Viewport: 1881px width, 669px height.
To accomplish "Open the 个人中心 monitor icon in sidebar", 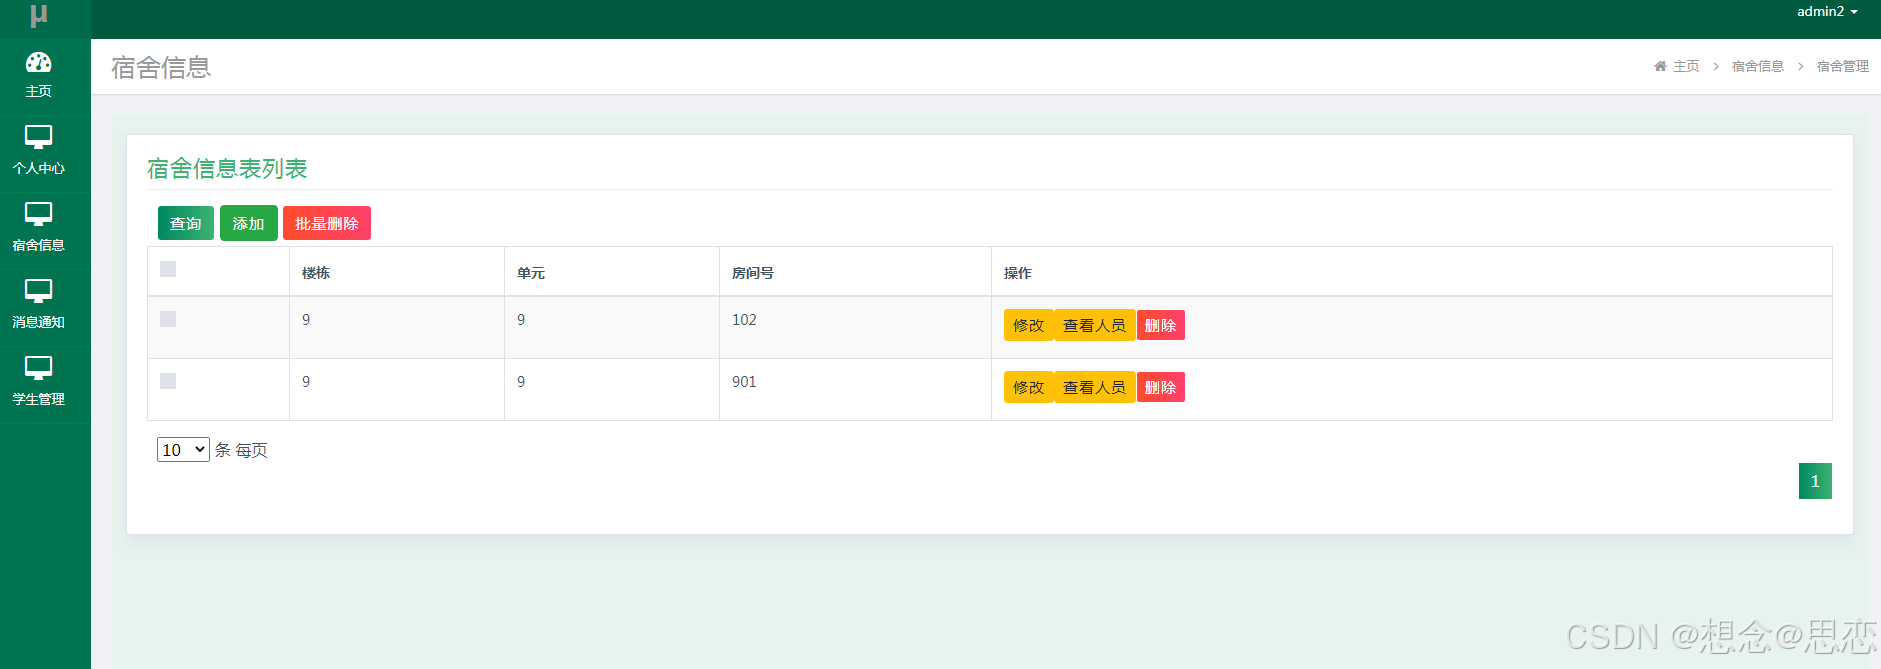I will [38, 137].
